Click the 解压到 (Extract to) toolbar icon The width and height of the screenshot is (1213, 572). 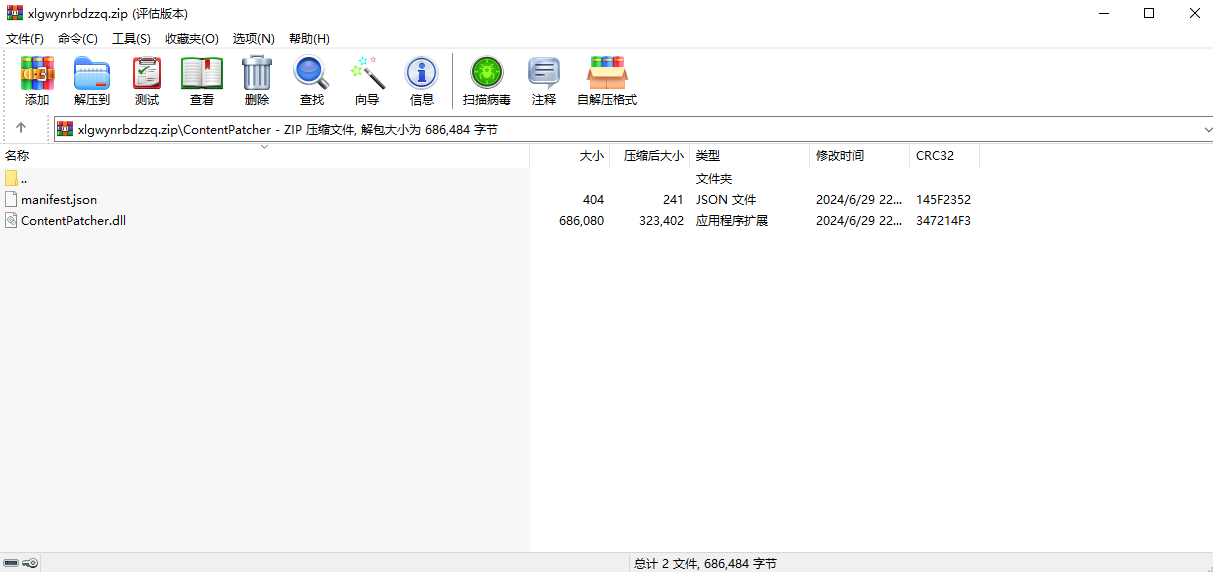(x=92, y=73)
